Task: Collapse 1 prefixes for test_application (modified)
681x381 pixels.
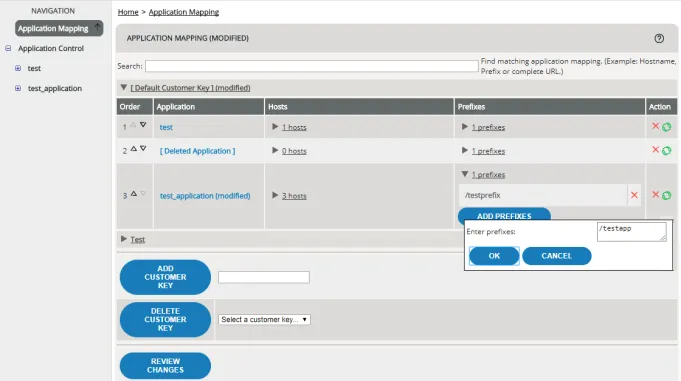Action: 465,174
